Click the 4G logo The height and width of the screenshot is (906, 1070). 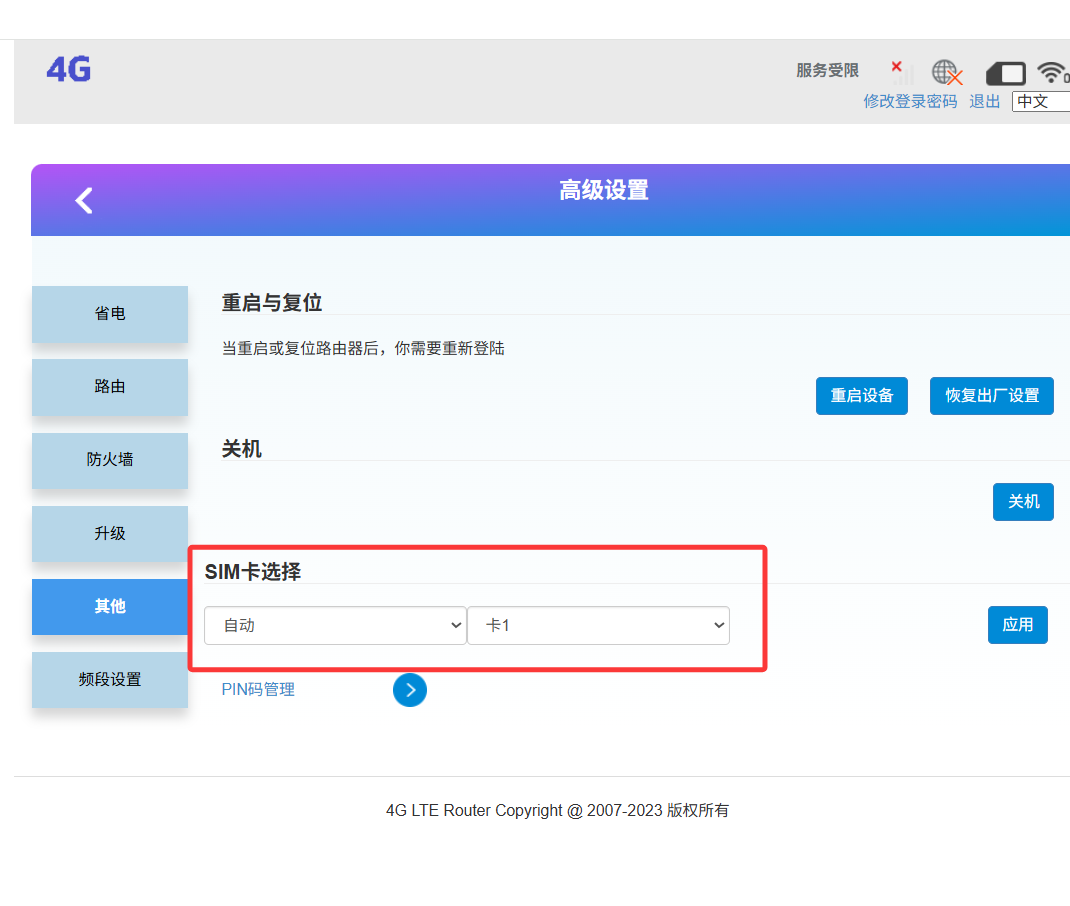click(69, 69)
